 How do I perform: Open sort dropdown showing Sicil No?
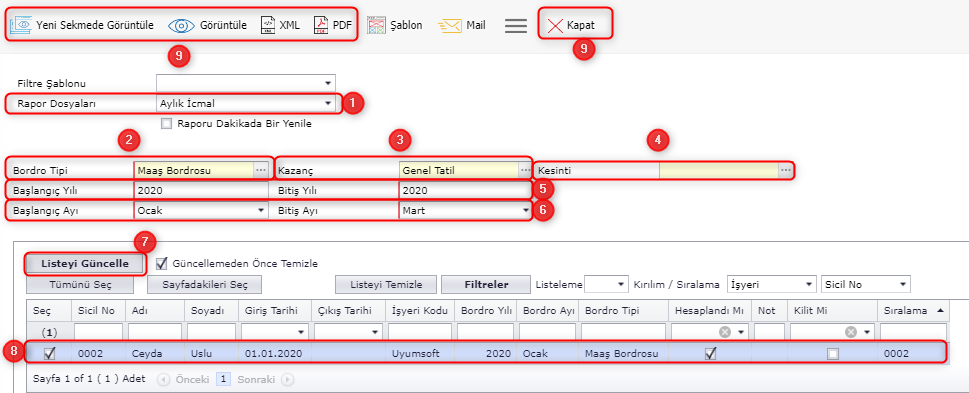tap(903, 284)
